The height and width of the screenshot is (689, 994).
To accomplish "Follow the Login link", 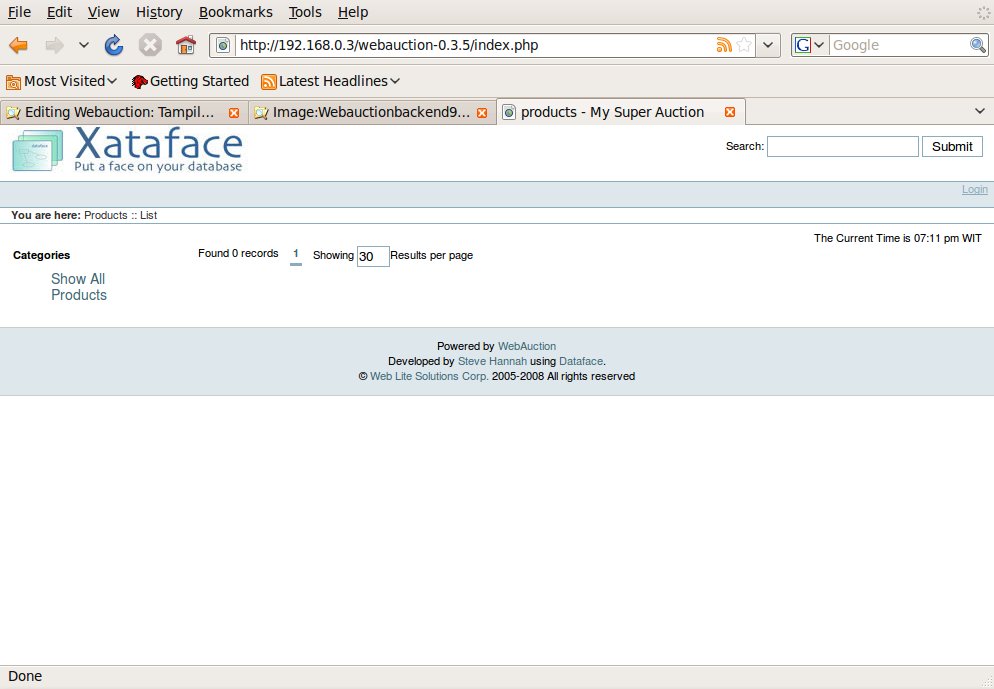I will click(x=974, y=190).
